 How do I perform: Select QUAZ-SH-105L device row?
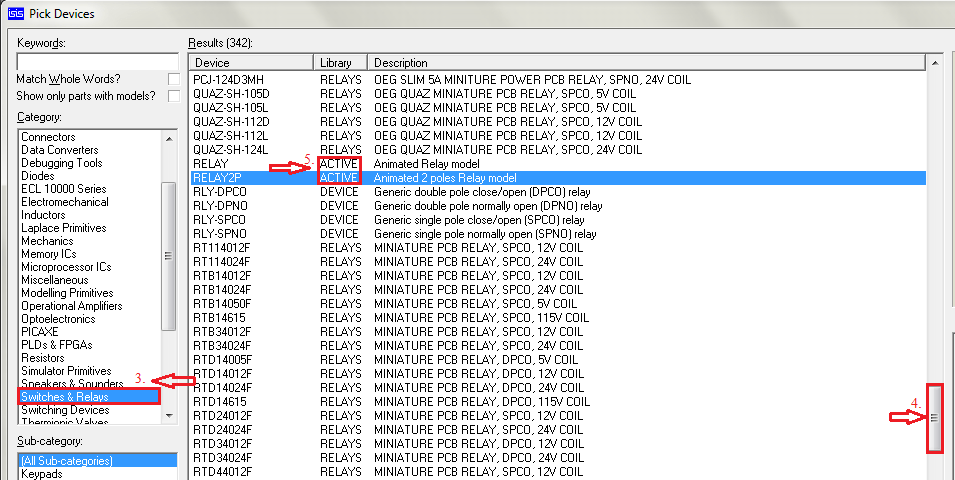tap(557, 108)
